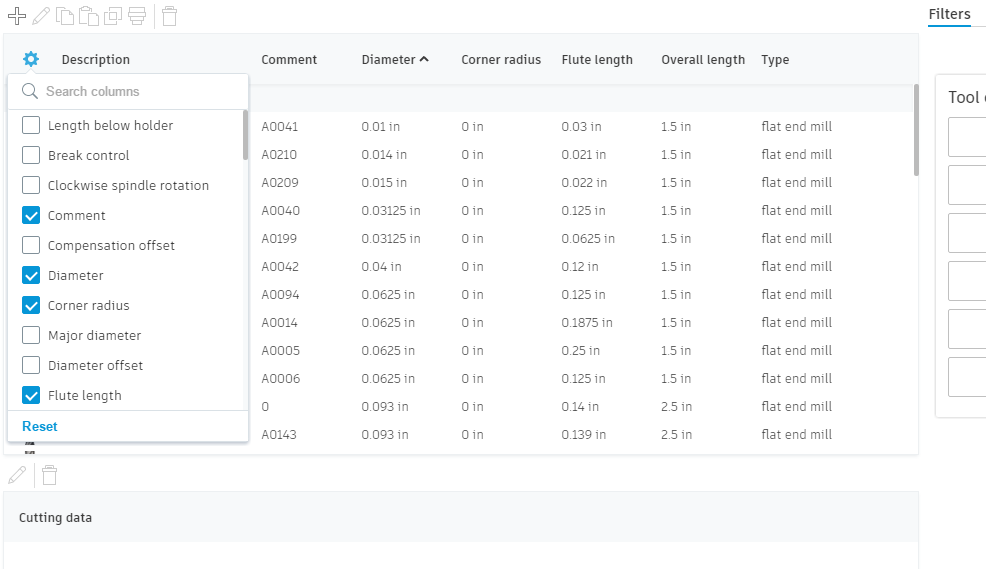Sort by the Flute length column header

point(597,60)
